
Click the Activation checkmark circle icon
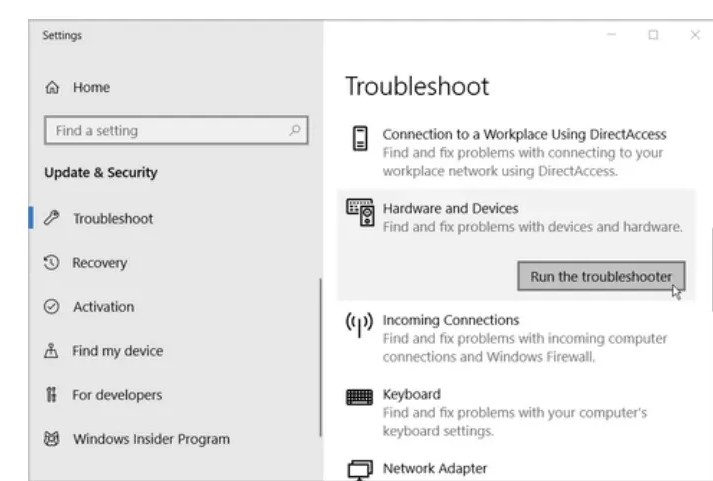coord(51,306)
